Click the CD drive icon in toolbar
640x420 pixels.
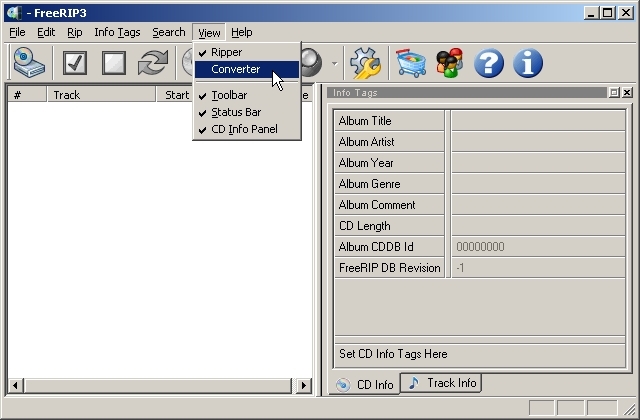point(29,62)
